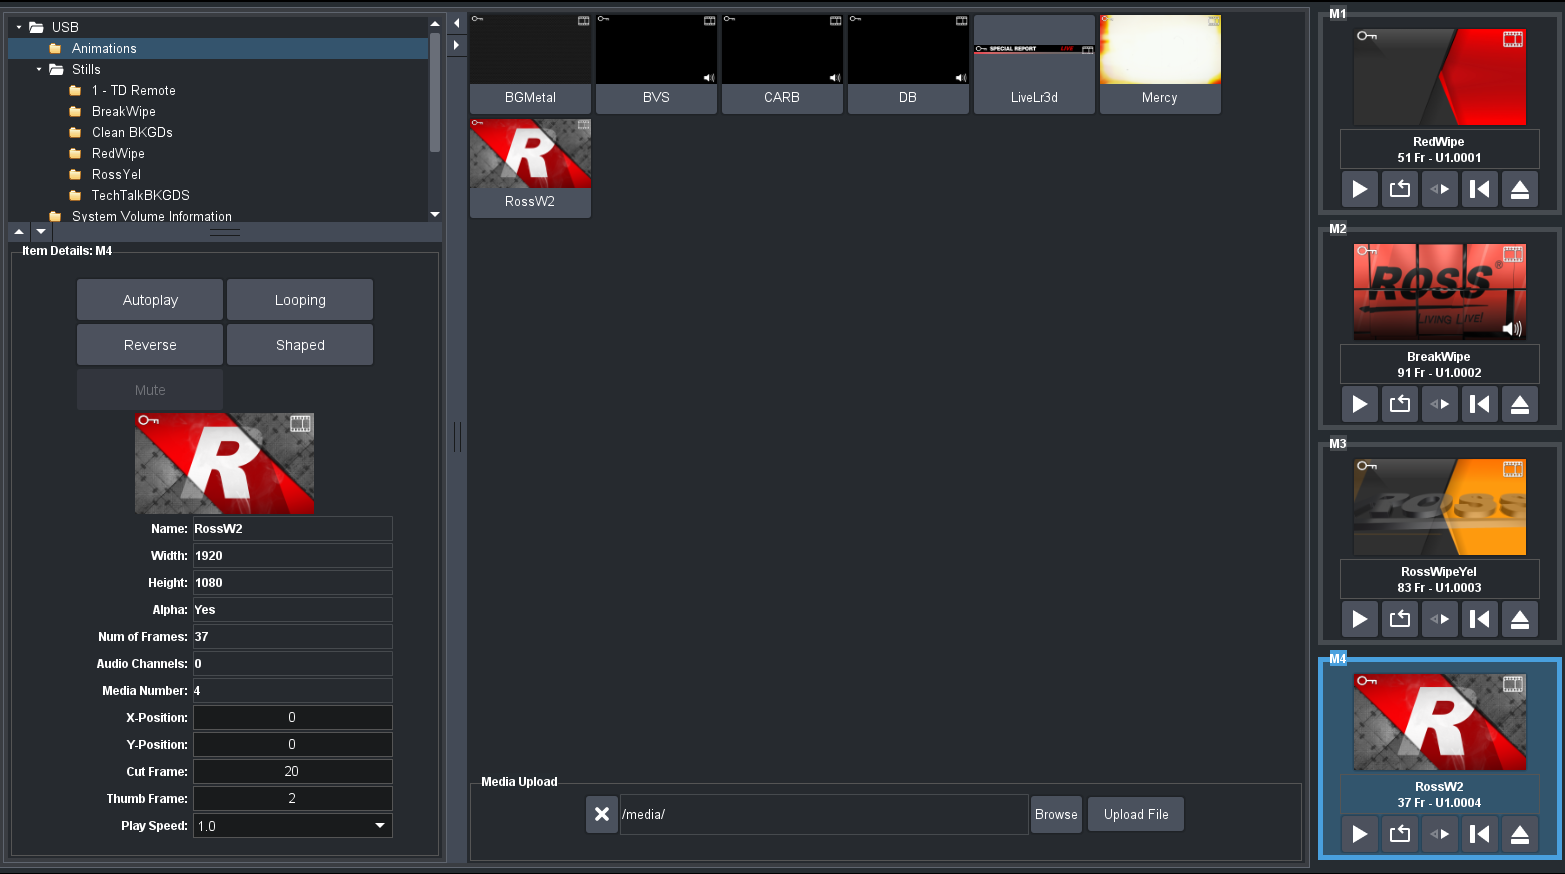
Task: Click the up arrow below the folder tree
Action: [19, 231]
